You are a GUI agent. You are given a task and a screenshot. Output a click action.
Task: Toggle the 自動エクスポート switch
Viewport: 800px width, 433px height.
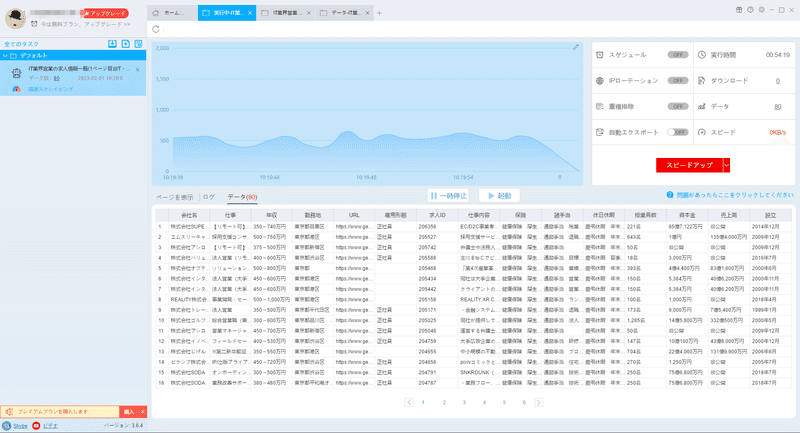click(678, 132)
